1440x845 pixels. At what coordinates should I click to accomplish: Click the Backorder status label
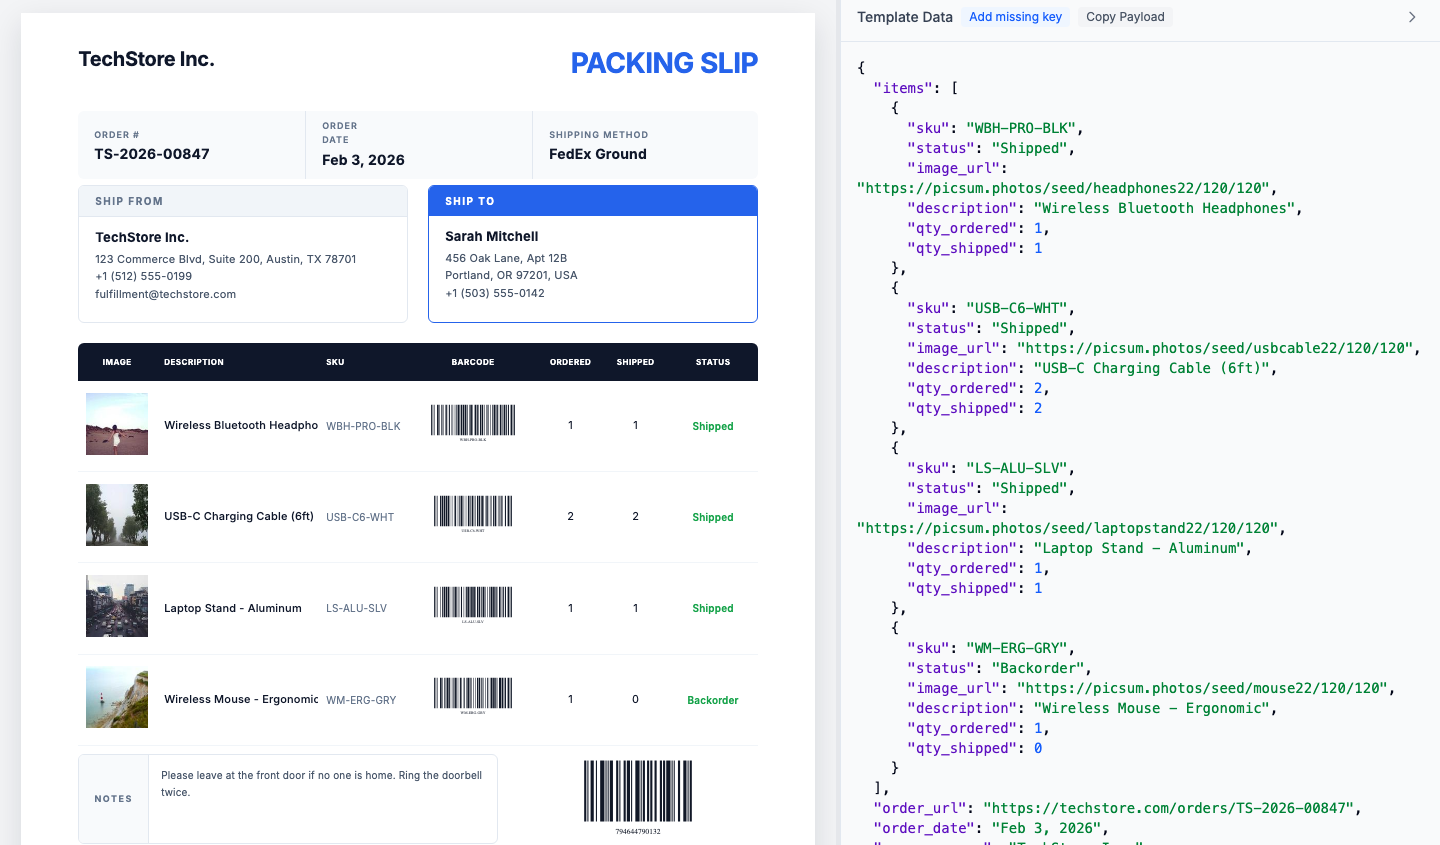pyautogui.click(x=712, y=700)
